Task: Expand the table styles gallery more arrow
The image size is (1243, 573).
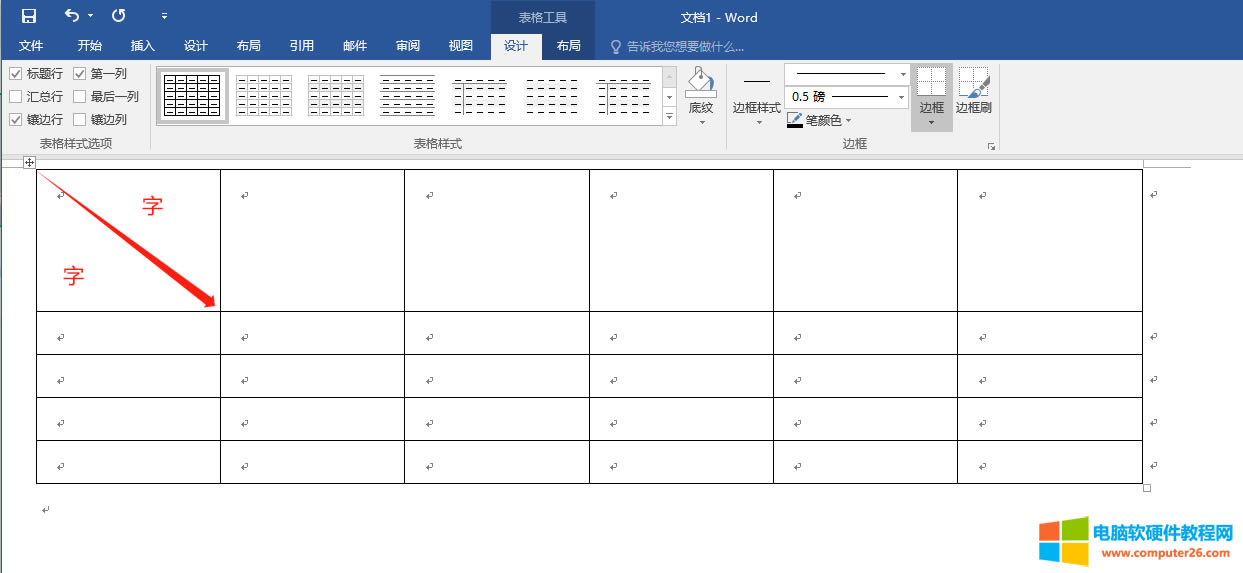Action: tap(670, 118)
